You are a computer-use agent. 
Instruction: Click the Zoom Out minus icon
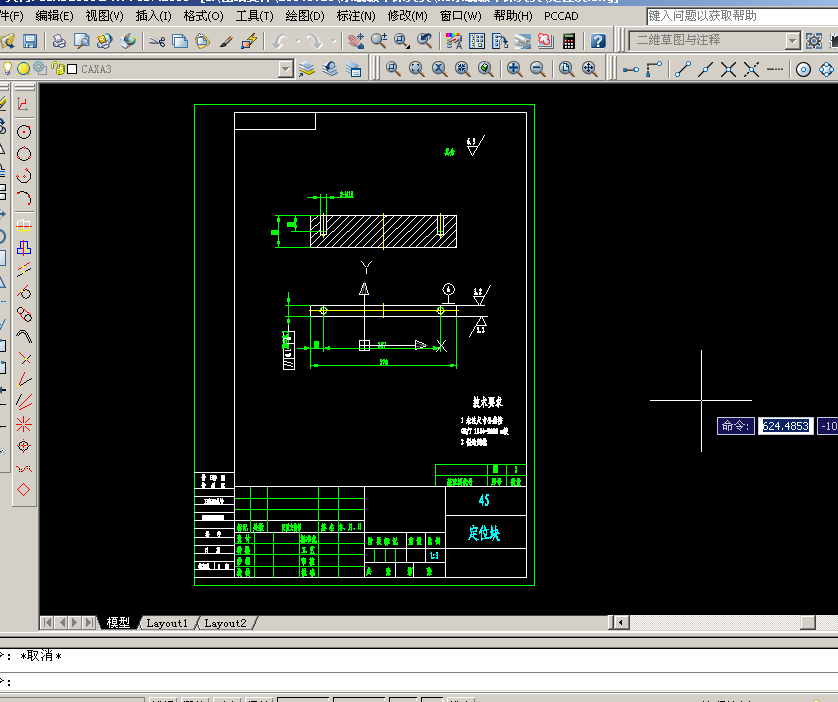click(537, 69)
